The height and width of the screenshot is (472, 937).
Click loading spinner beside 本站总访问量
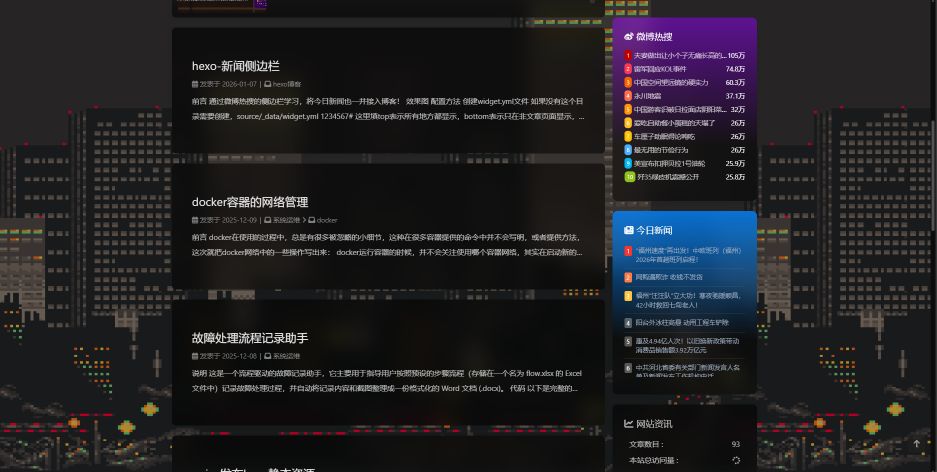point(736,460)
